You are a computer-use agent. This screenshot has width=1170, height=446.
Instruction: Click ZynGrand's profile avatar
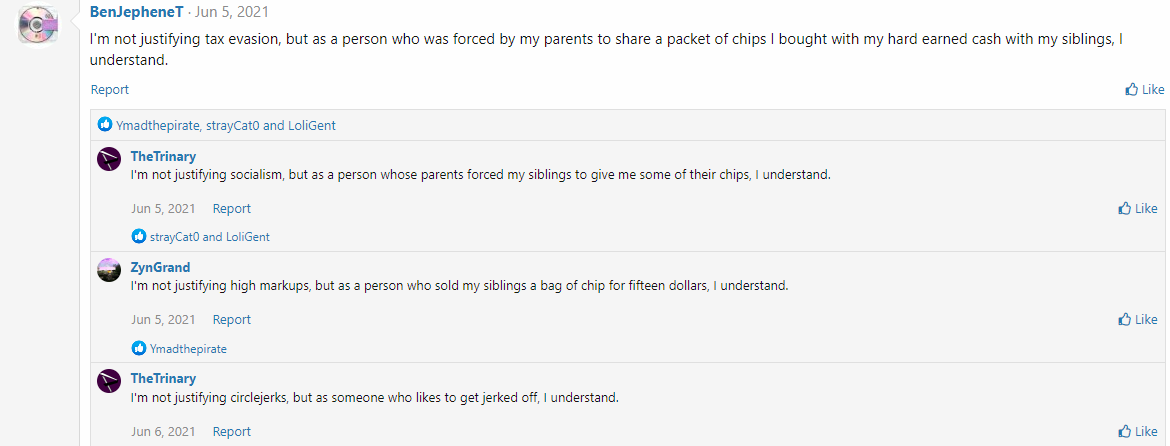click(x=110, y=271)
